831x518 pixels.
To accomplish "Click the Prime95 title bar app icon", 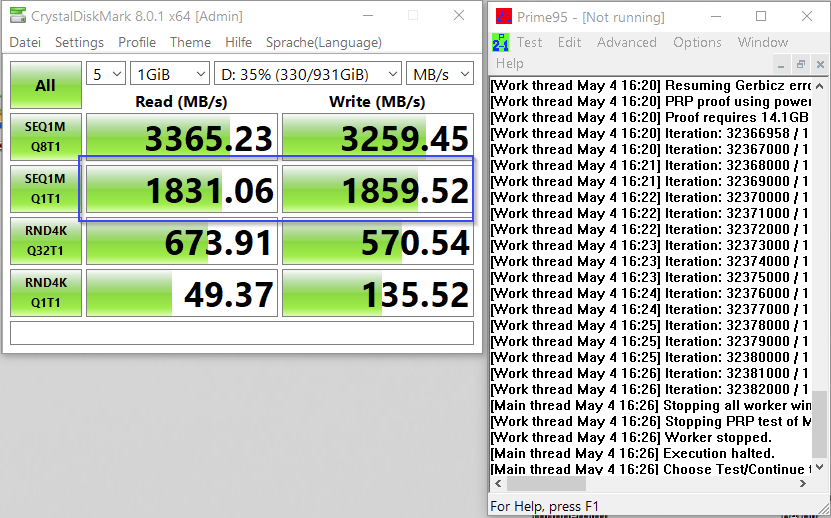I will [503, 16].
